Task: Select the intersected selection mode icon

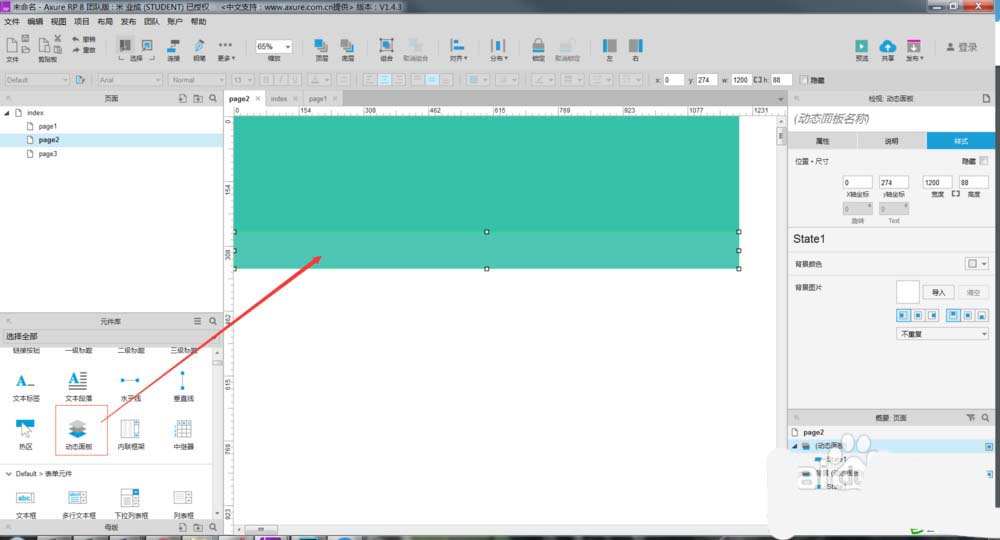Action: [126, 45]
